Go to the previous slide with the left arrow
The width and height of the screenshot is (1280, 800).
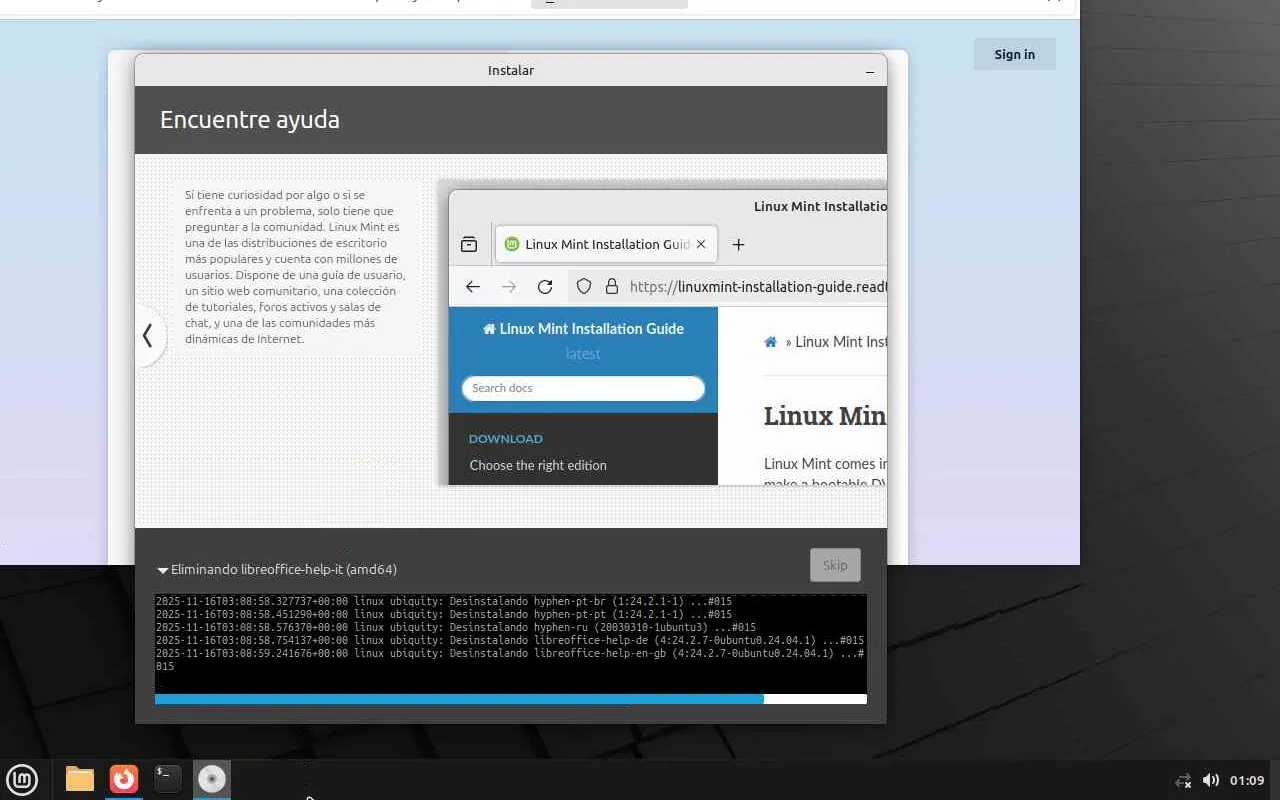(x=148, y=336)
